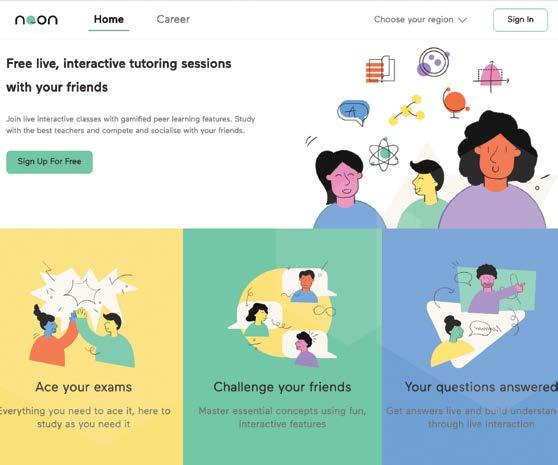558x465 pixels.
Task: Click the yellow molecule icon
Action: click(x=407, y=110)
